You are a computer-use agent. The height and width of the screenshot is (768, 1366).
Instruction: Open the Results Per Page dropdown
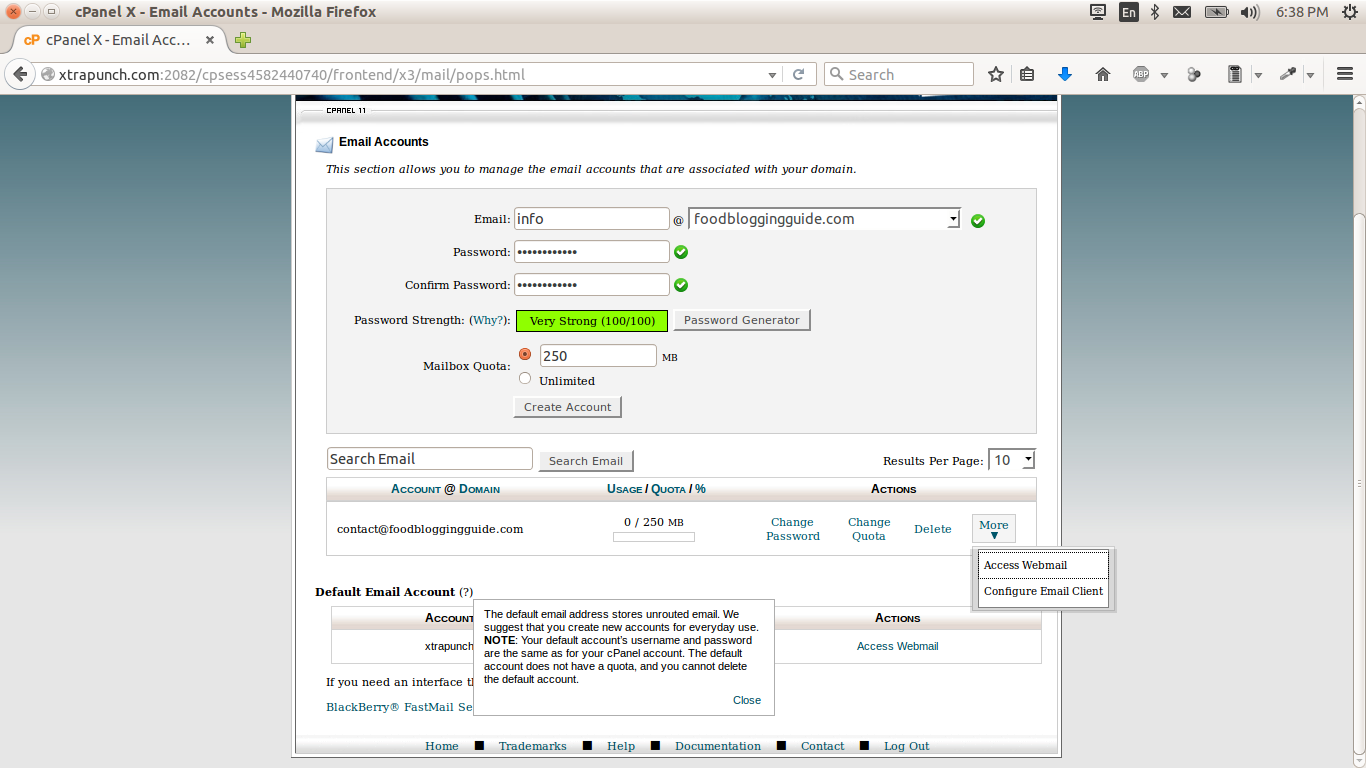pyautogui.click(x=1011, y=460)
